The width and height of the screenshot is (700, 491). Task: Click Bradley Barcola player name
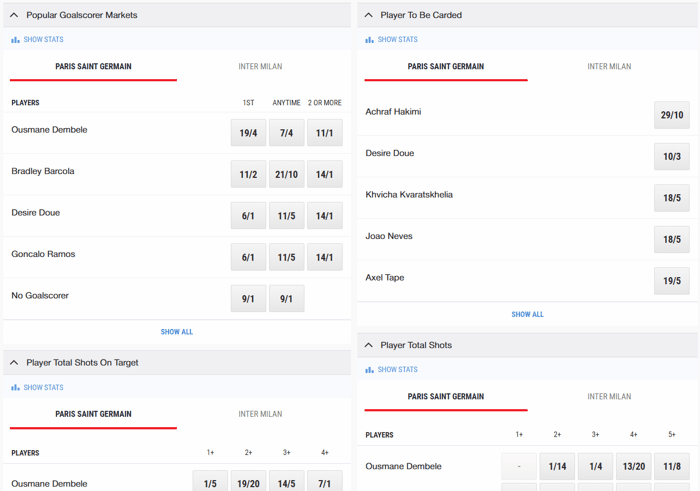[43, 171]
